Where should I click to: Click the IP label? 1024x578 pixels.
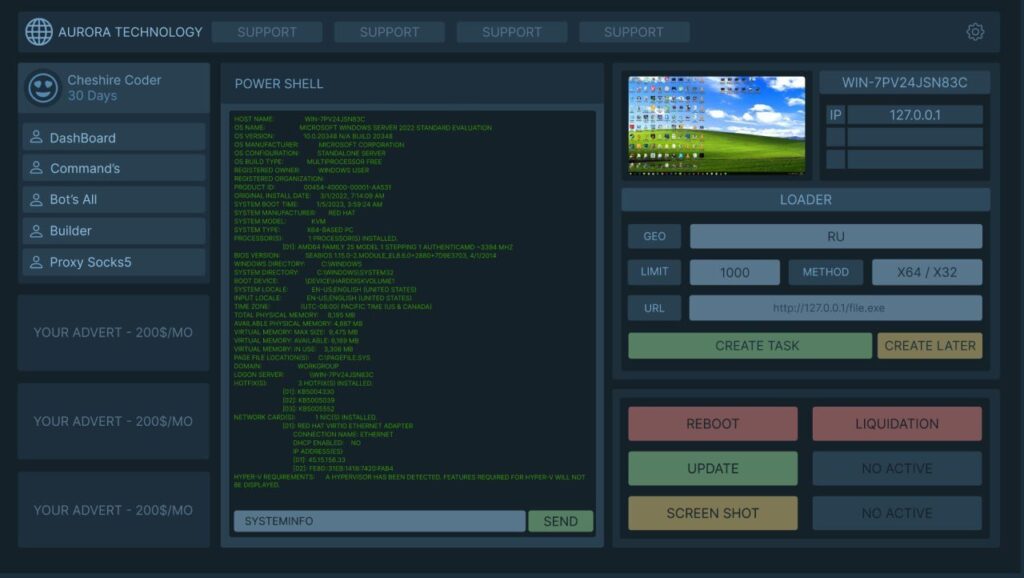click(x=835, y=115)
